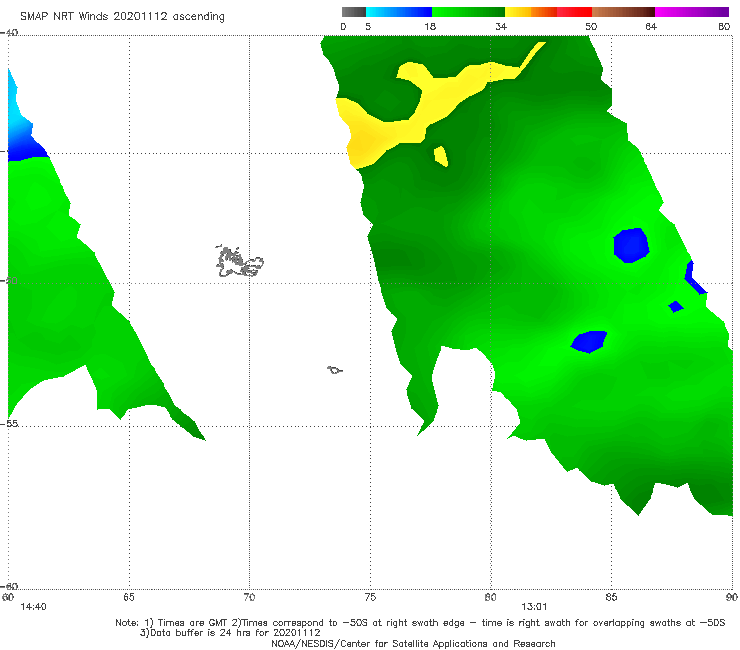Click the magenta-purple segment of the color bar
Viewport: 740px width, 650px height.
[x=692, y=12]
